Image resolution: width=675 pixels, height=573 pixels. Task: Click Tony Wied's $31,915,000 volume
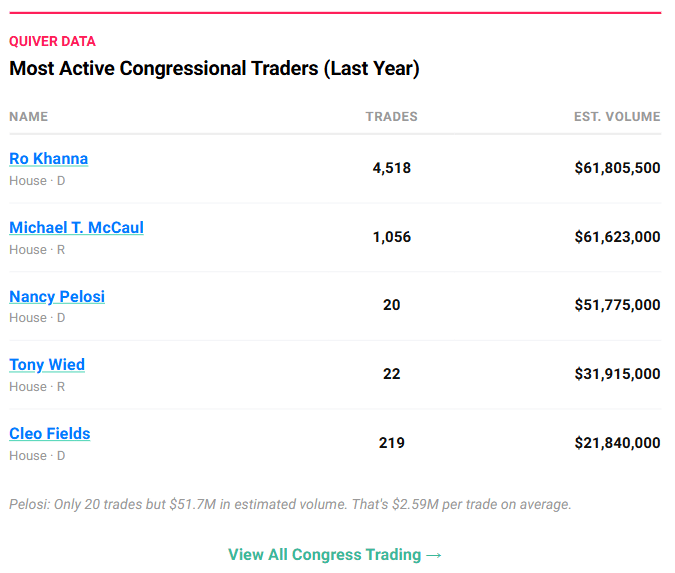click(x=617, y=374)
